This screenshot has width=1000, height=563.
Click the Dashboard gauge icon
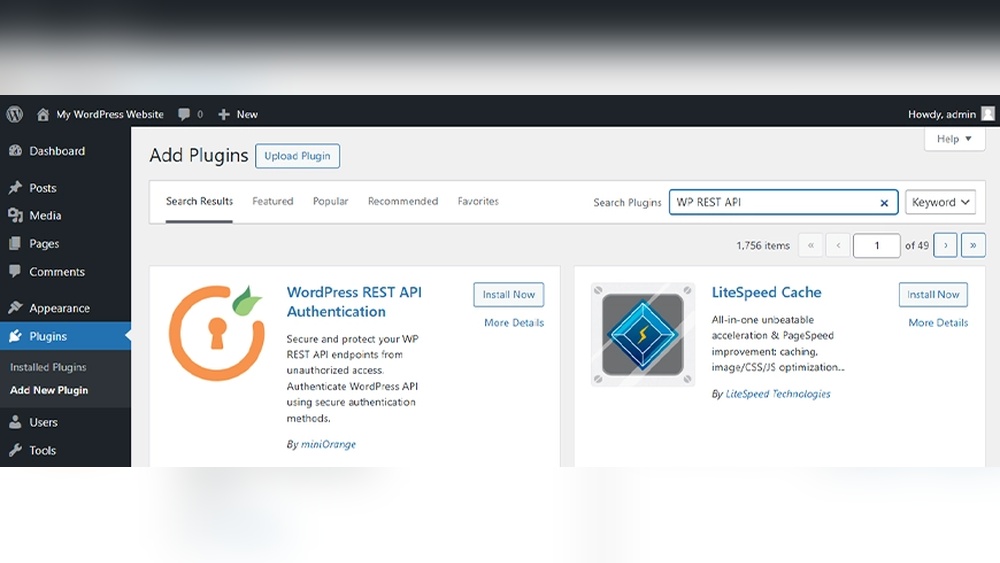15,150
